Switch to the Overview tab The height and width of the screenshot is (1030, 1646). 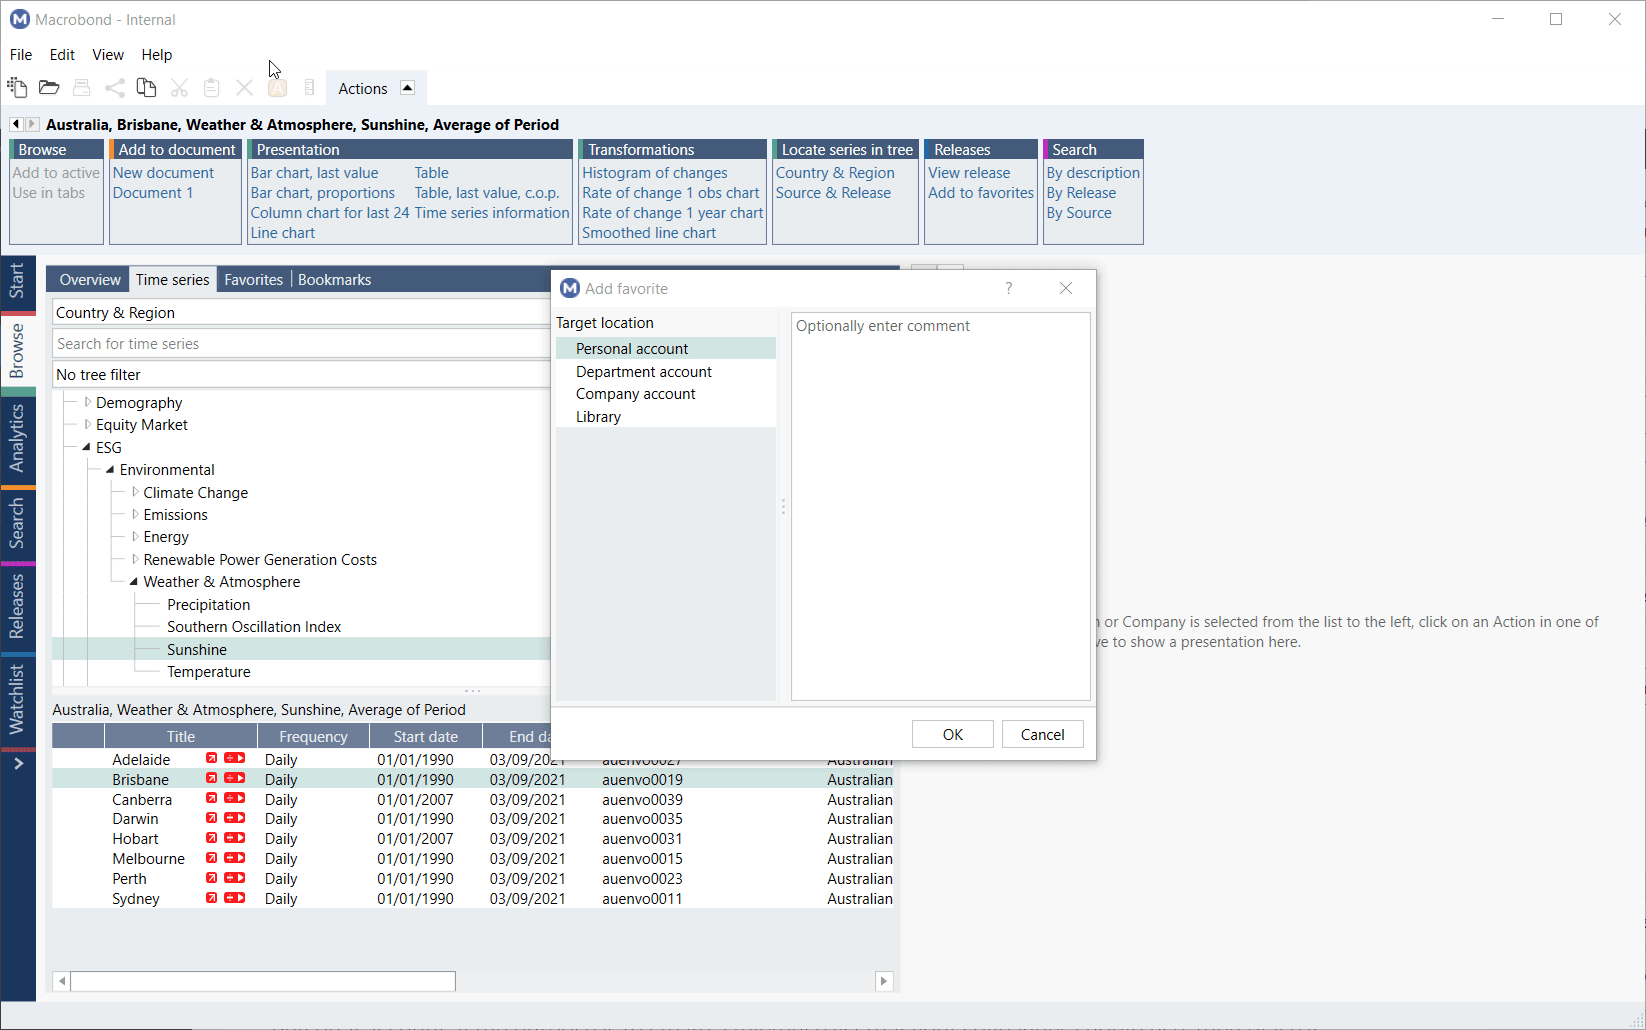[x=90, y=280]
